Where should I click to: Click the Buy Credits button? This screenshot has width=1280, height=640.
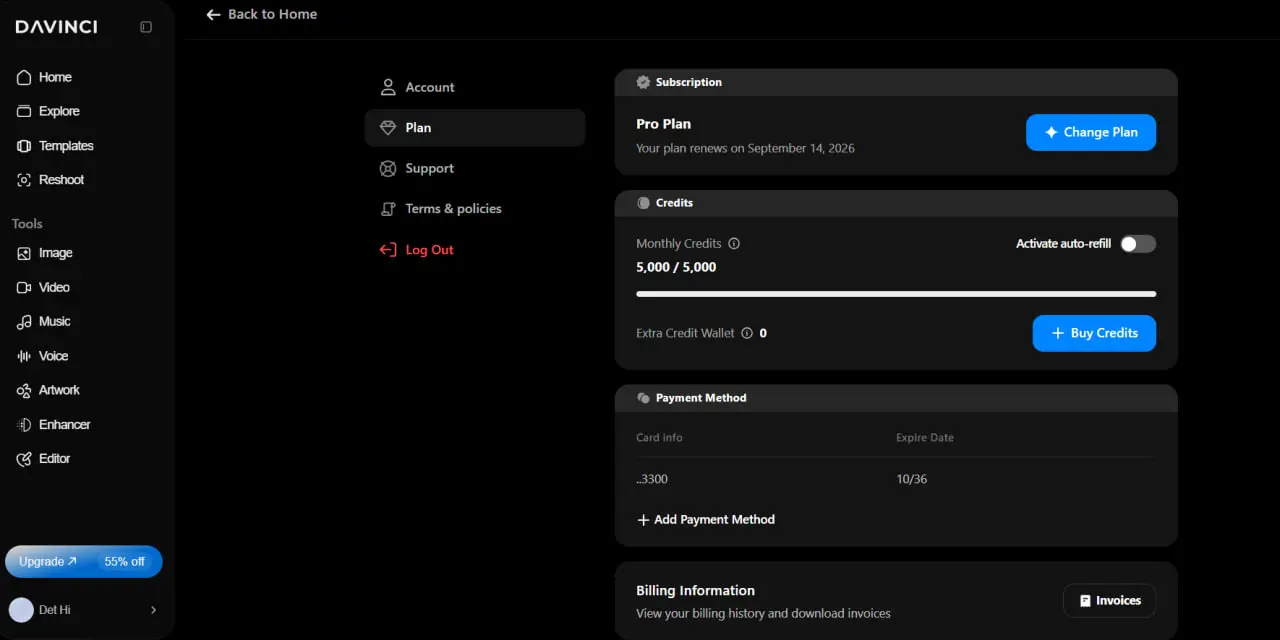click(x=1094, y=333)
